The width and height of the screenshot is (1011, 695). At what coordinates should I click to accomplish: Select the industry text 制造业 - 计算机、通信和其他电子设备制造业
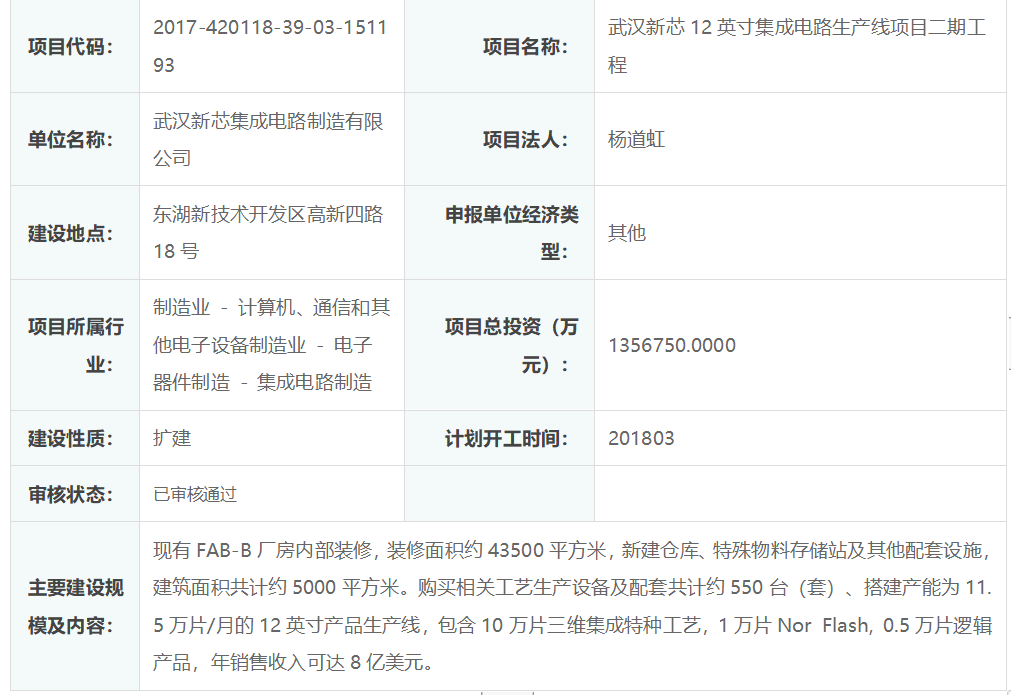(271, 326)
